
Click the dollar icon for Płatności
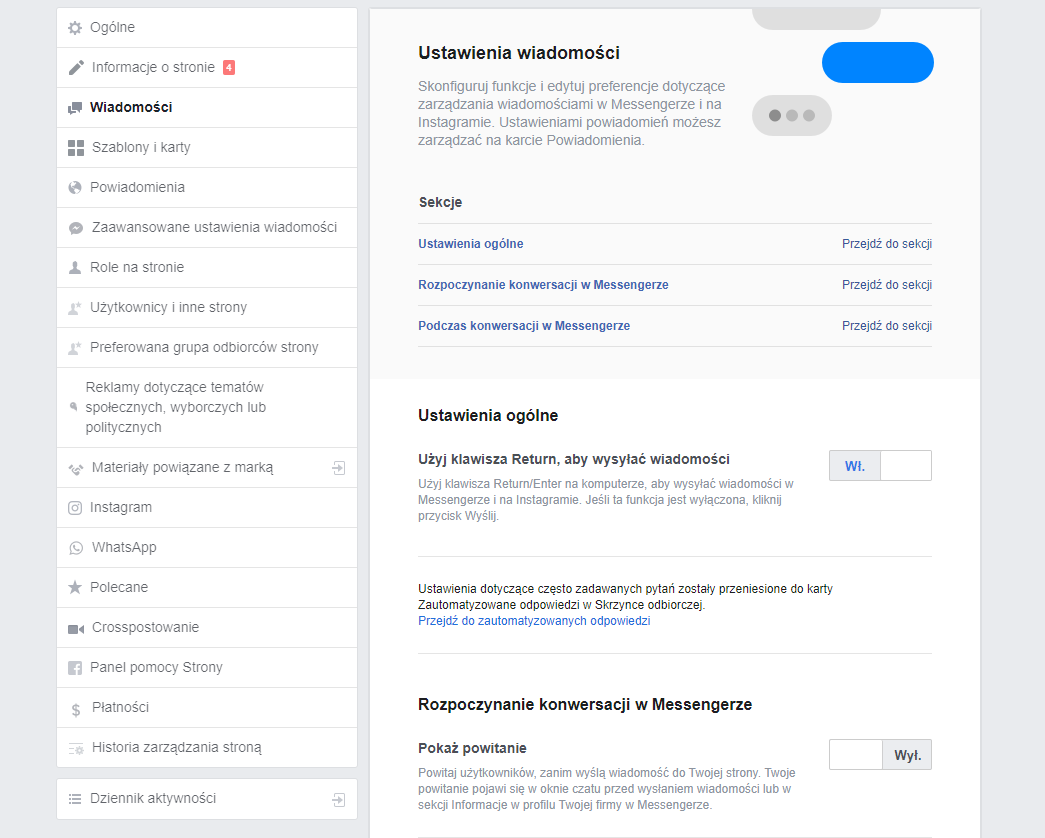click(75, 707)
